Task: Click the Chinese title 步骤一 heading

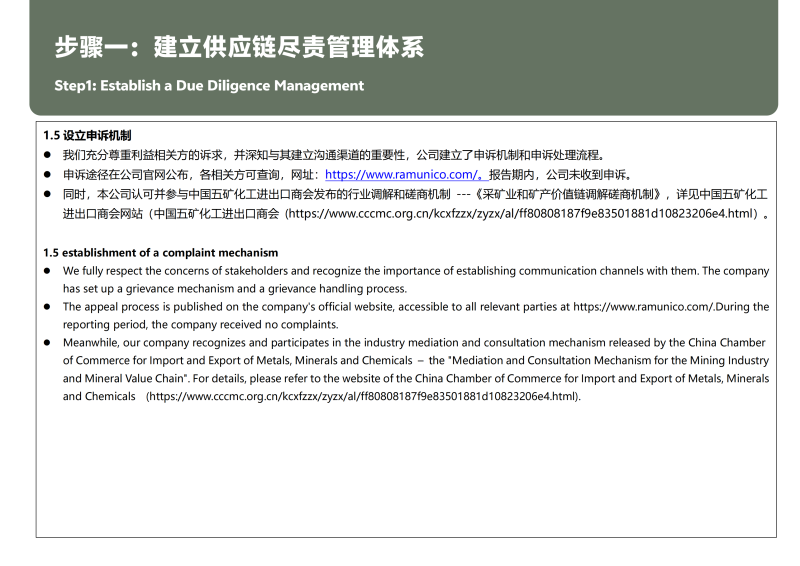Action: click(239, 47)
